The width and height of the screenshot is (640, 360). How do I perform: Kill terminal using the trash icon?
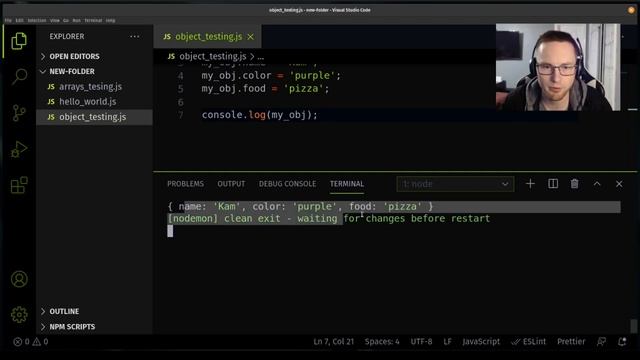click(x=575, y=184)
